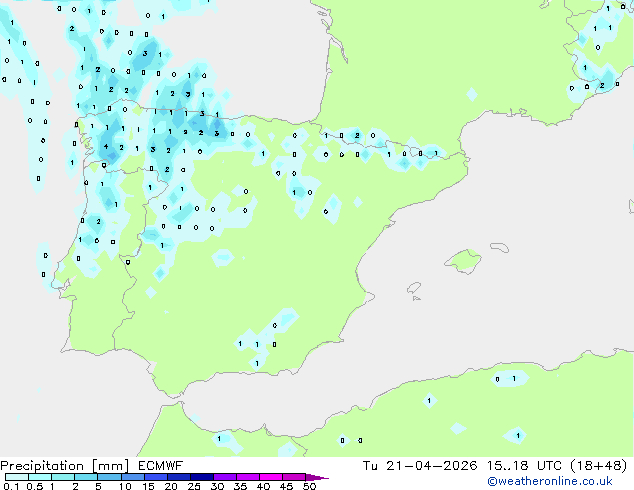Screen dimensions: 634x490
Task: Click the legend tick label '30'
Action: [217, 486]
